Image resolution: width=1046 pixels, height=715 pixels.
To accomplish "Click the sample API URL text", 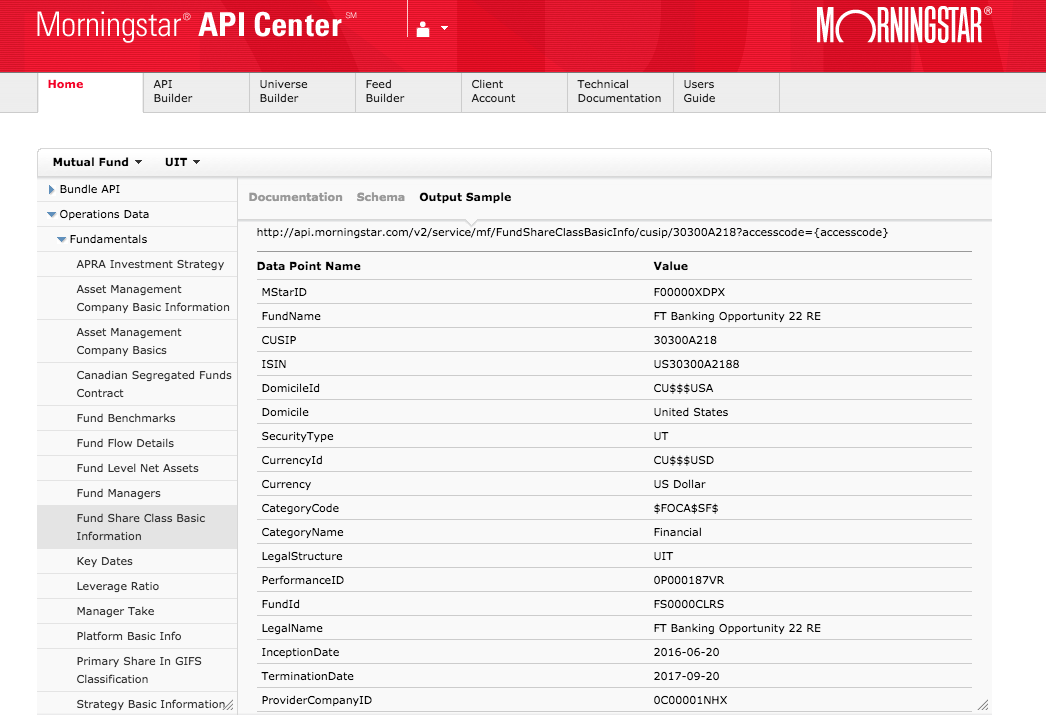I will click(x=572, y=232).
